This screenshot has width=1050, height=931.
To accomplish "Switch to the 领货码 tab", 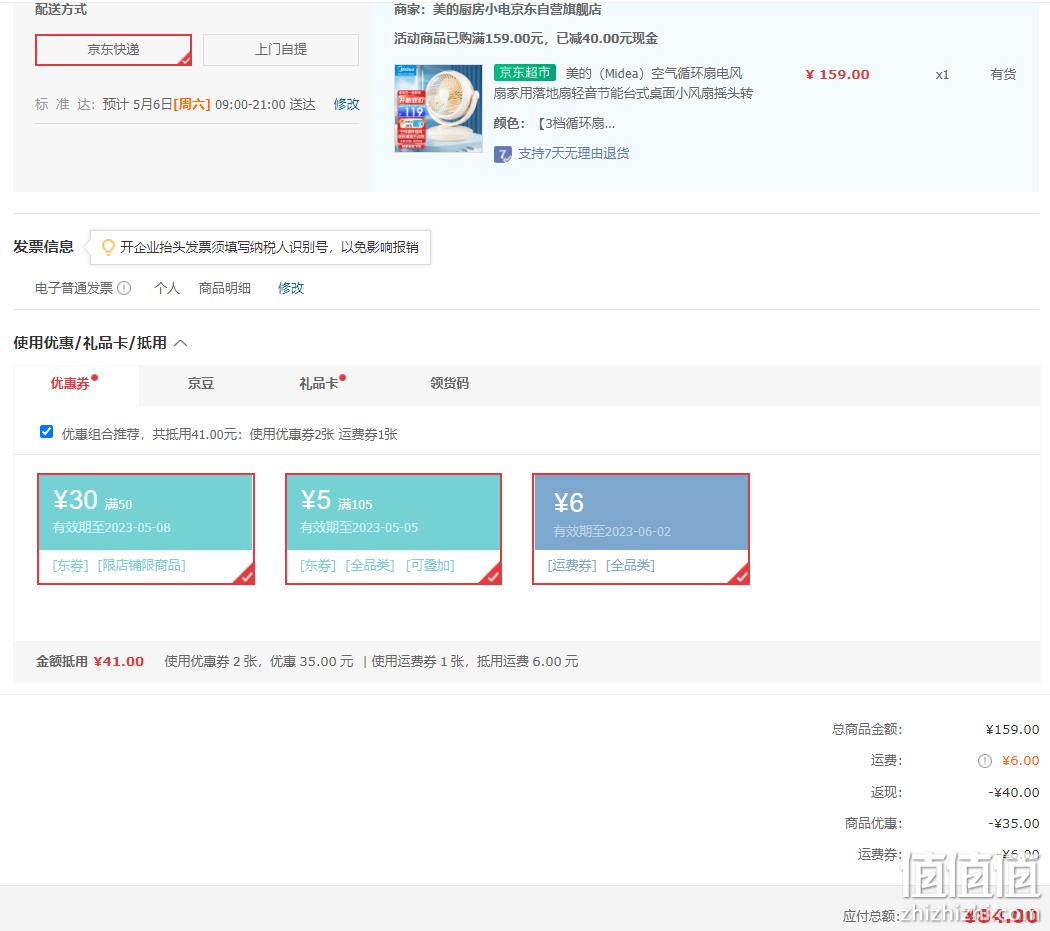I will [x=449, y=384].
